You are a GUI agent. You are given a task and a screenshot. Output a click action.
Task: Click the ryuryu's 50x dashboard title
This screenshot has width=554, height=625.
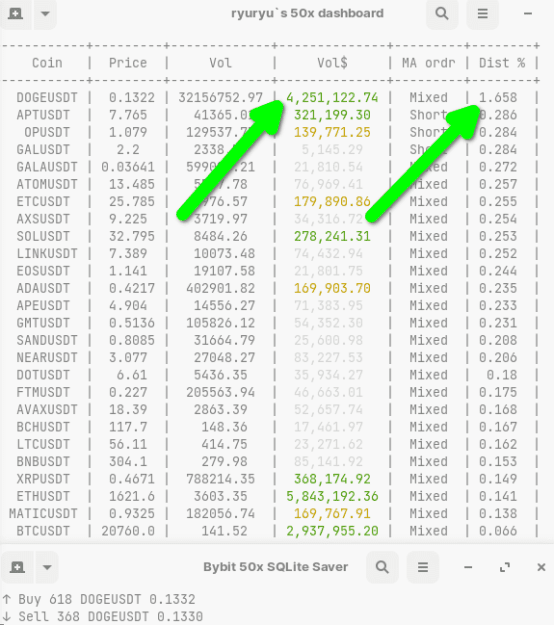pyautogui.click(x=307, y=13)
